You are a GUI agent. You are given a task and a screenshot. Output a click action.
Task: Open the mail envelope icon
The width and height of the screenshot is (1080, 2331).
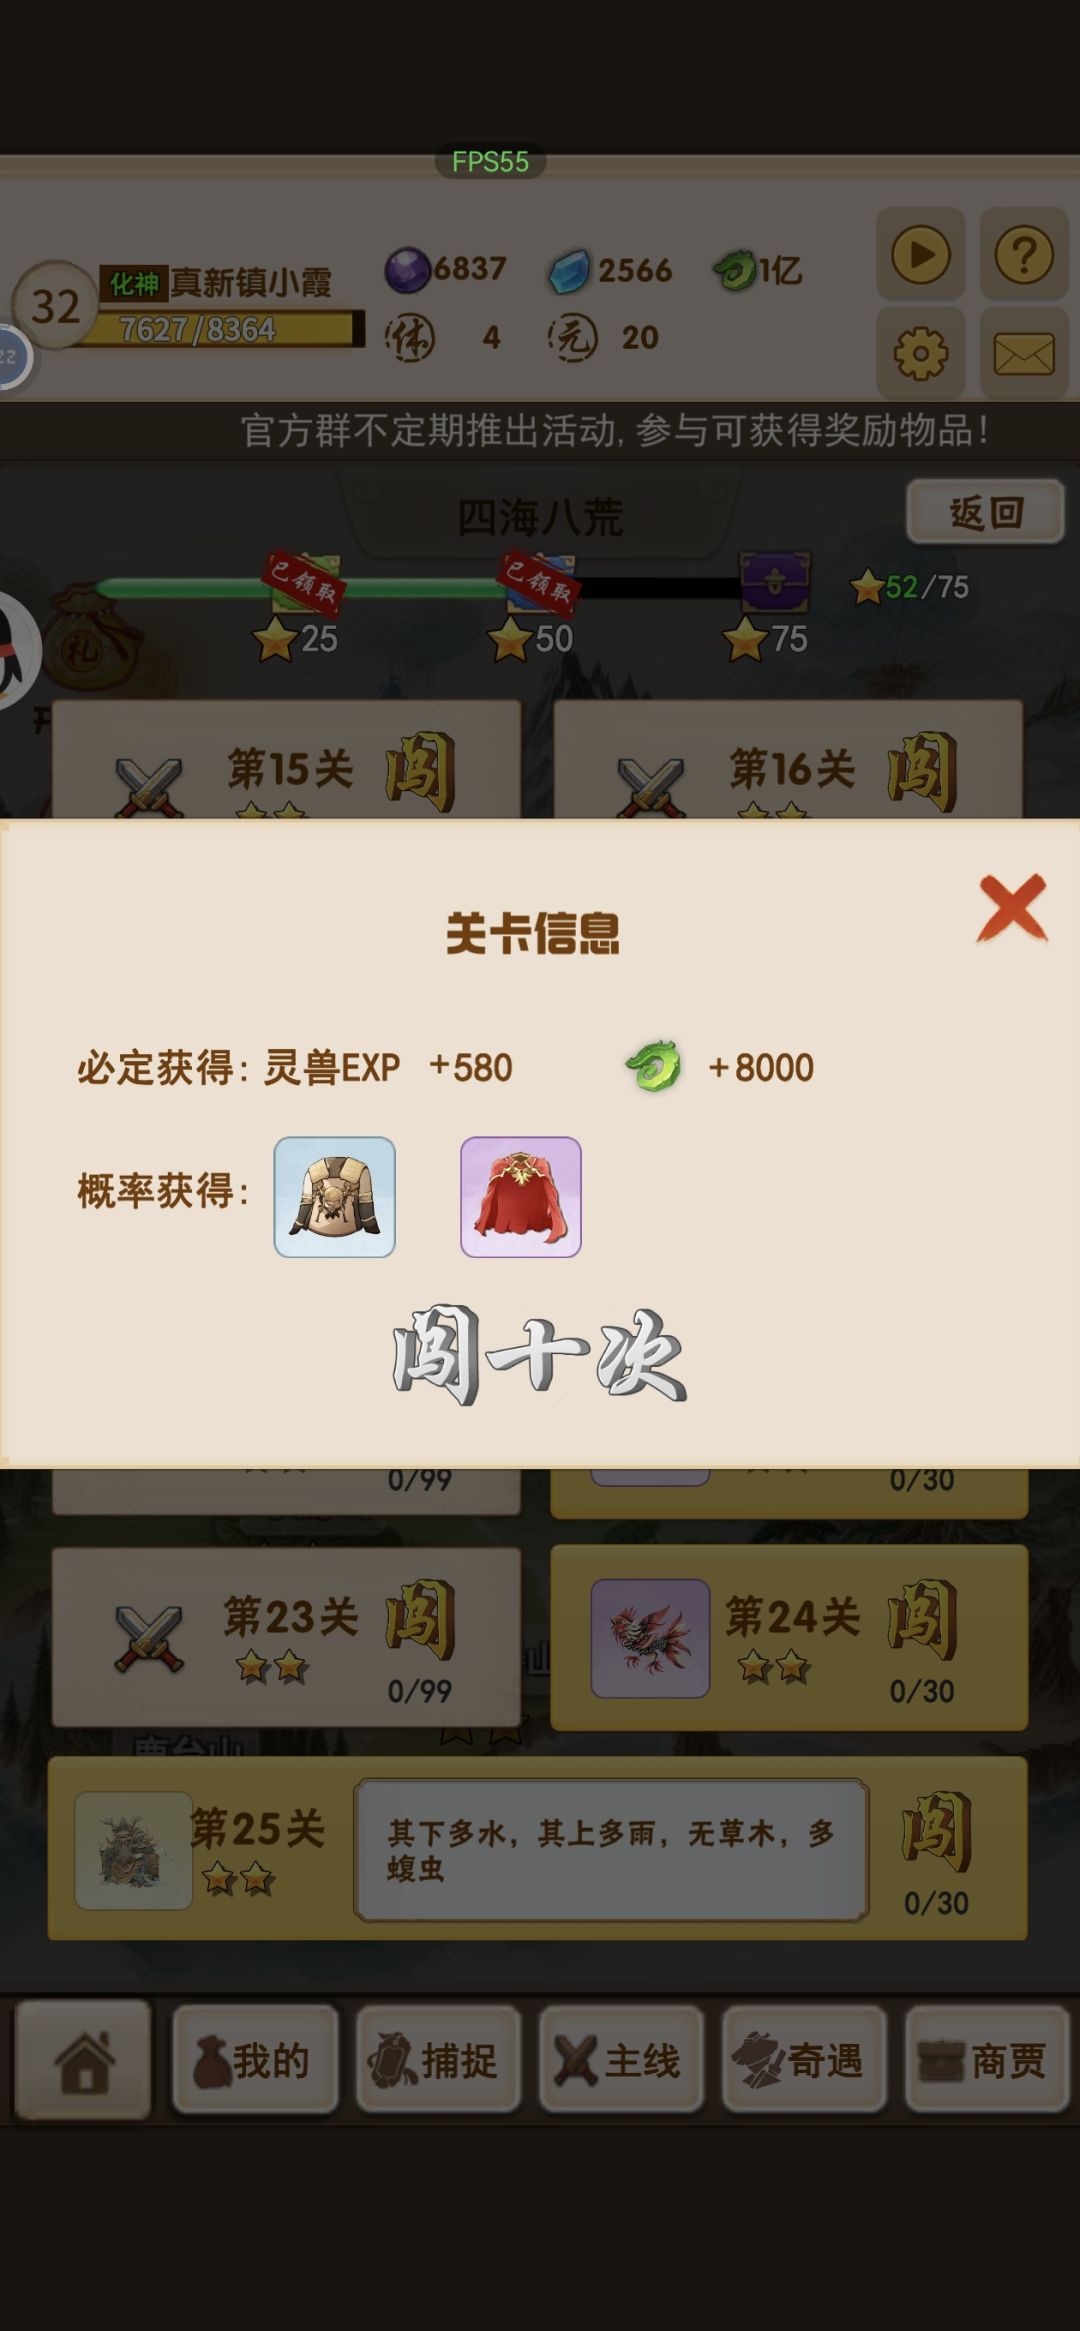coord(1024,353)
